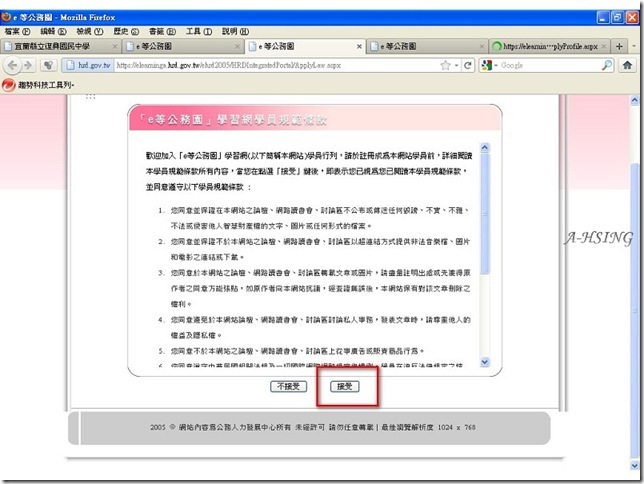Open the 檔案 menu
The height and width of the screenshot is (484, 644).
[17, 31]
